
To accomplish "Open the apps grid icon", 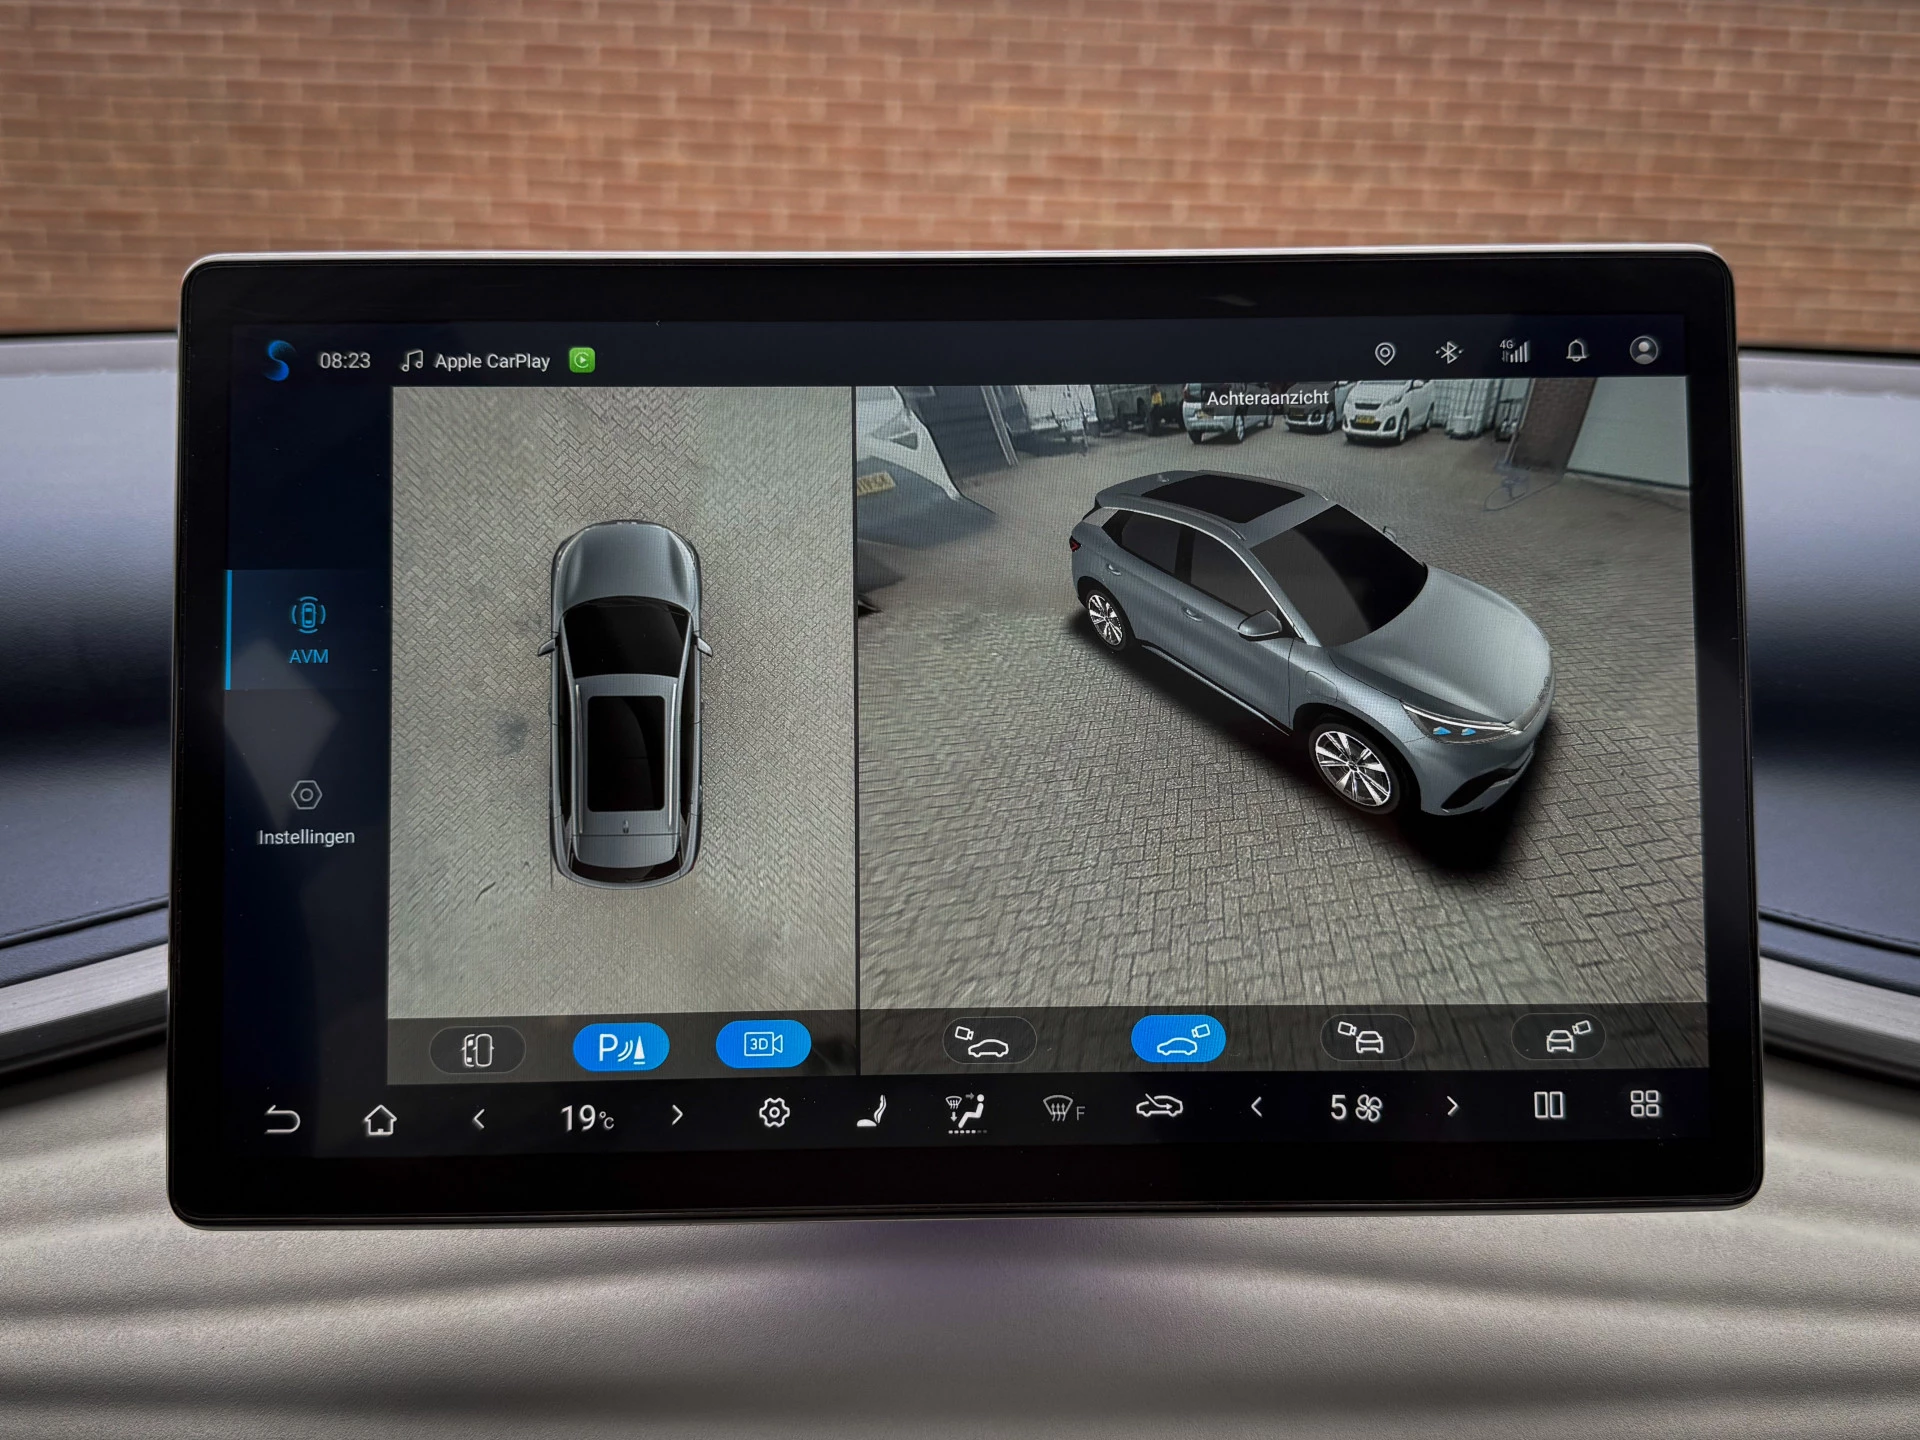I will click(x=1645, y=1104).
